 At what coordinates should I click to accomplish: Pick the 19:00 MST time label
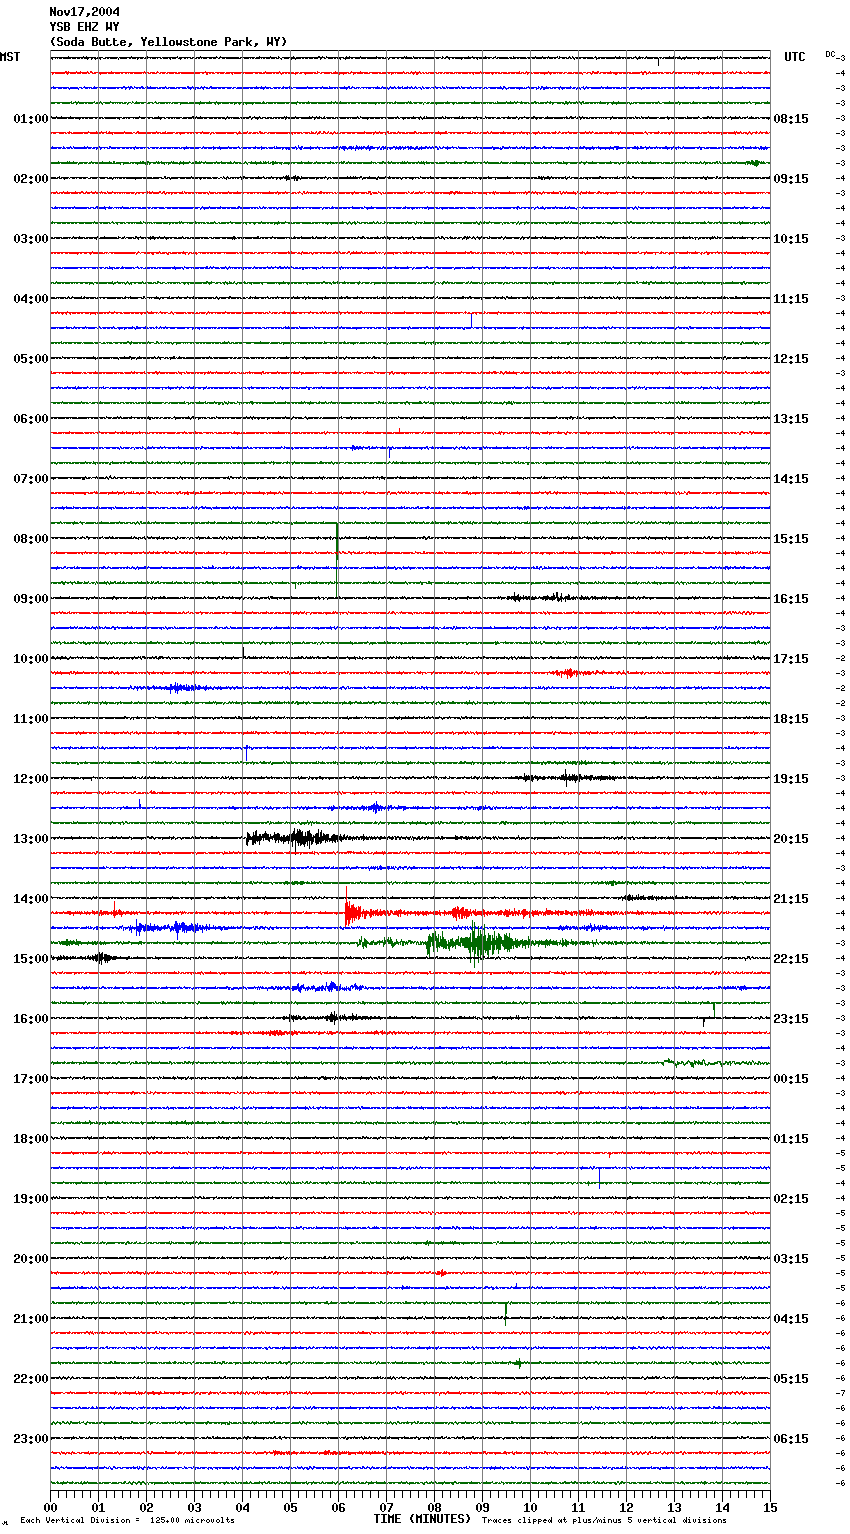tap(30, 1199)
